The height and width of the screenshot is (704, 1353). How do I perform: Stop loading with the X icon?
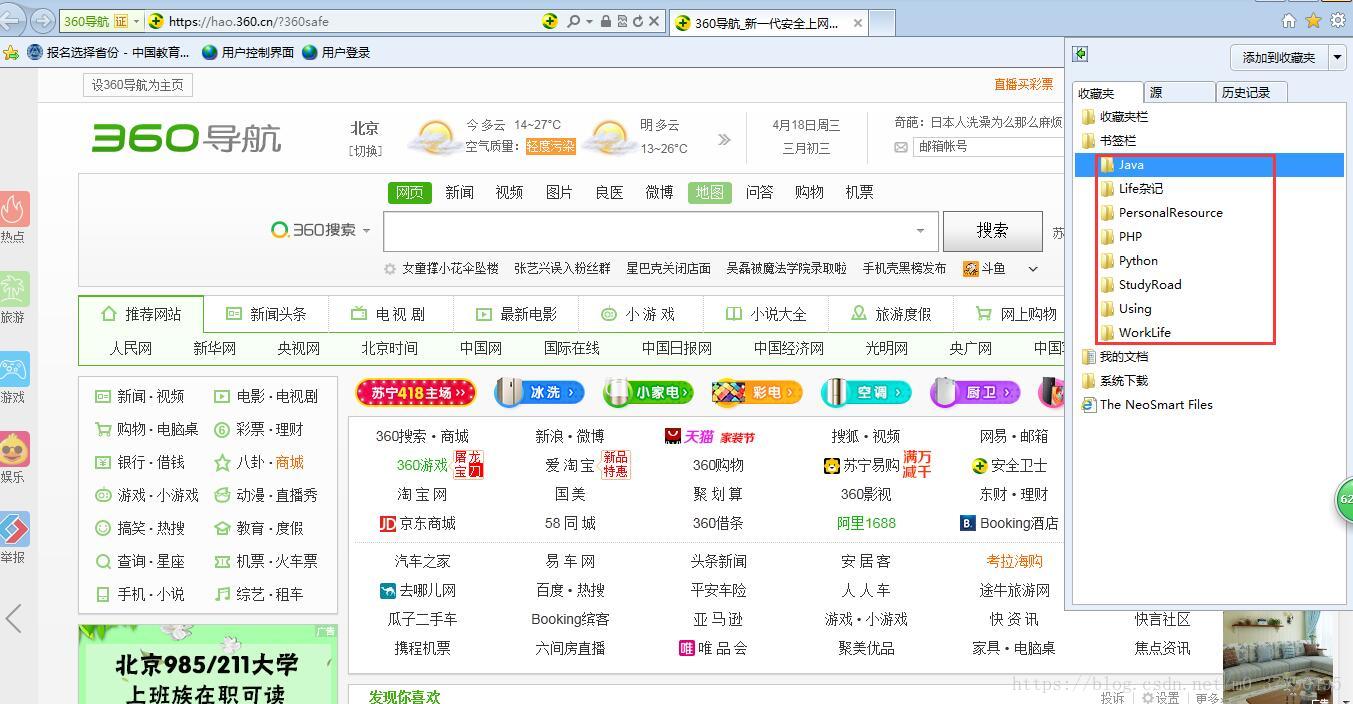pos(654,21)
